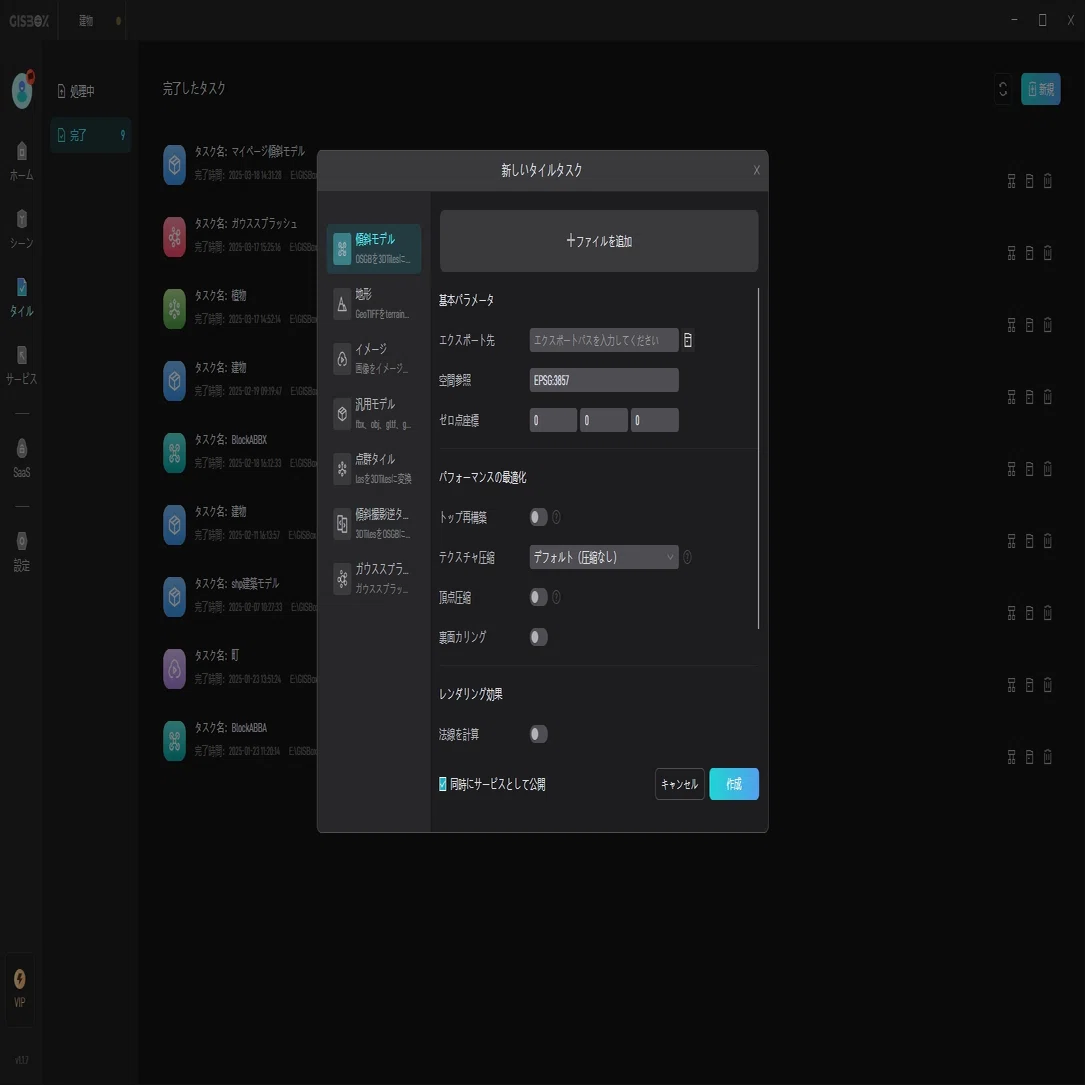Click the 空間参照 EPSG:3857 field
The width and height of the screenshot is (1085, 1085).
pos(604,380)
